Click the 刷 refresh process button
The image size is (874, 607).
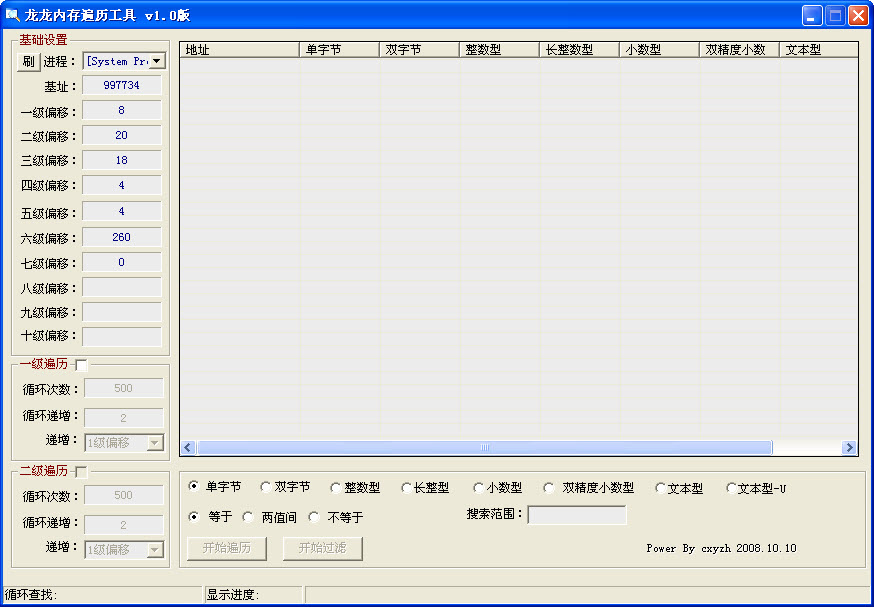click(27, 61)
